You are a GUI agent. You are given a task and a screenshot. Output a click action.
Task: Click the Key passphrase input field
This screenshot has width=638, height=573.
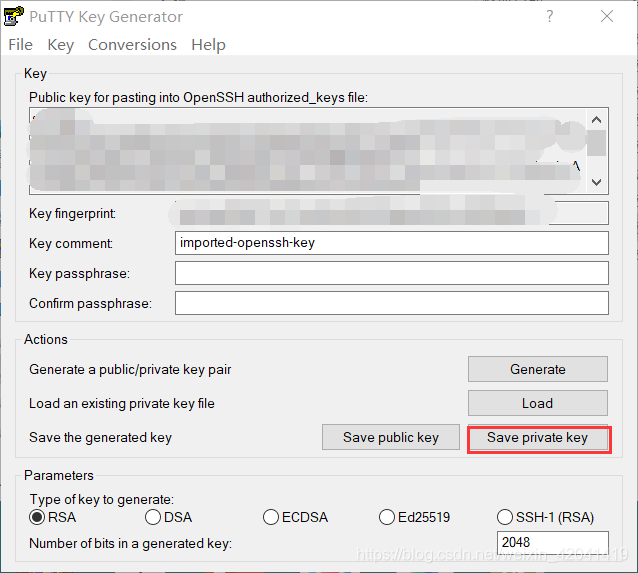392,273
